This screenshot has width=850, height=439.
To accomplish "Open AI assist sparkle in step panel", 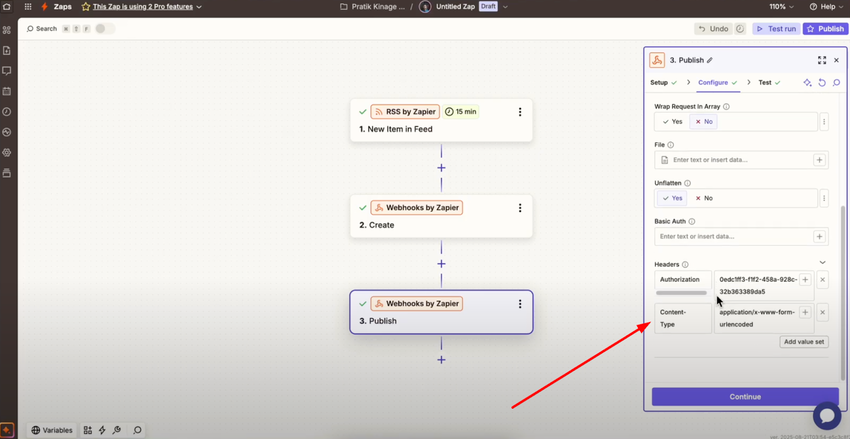I will pyautogui.click(x=808, y=82).
